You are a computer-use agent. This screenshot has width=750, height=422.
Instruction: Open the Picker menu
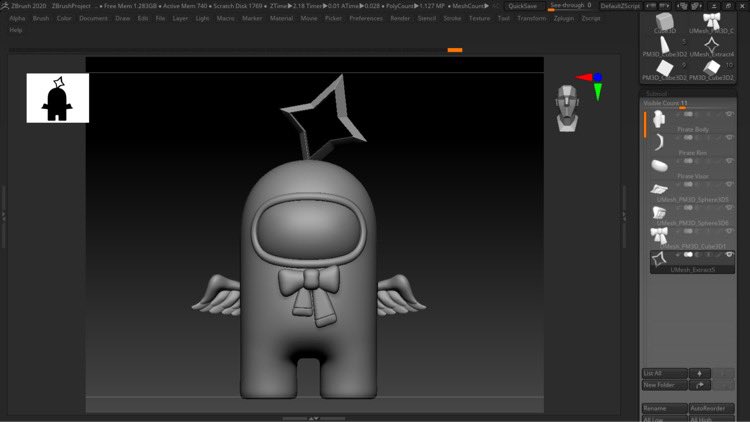point(333,18)
